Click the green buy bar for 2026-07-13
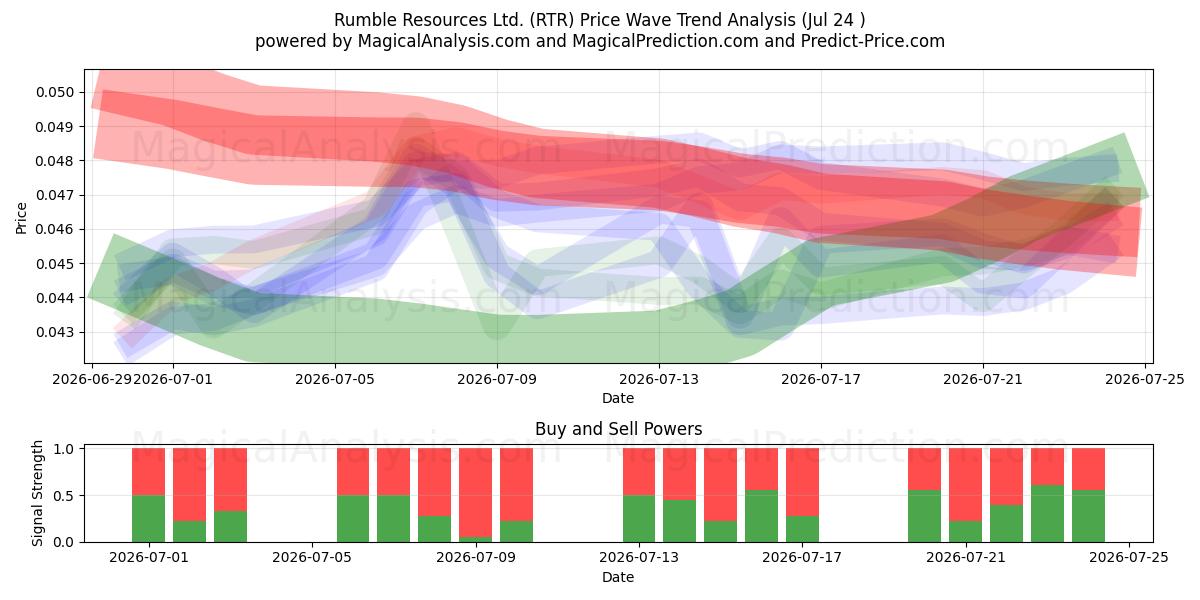Image resolution: width=1200 pixels, height=600 pixels. [x=639, y=519]
